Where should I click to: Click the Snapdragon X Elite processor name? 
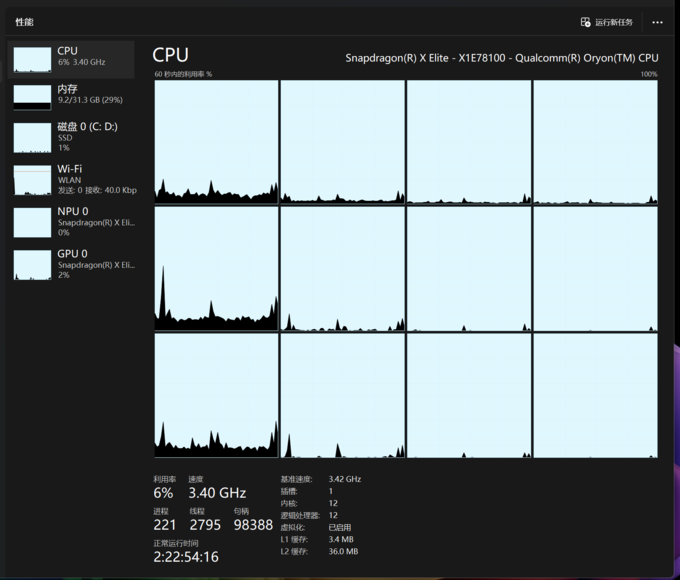(x=501, y=58)
